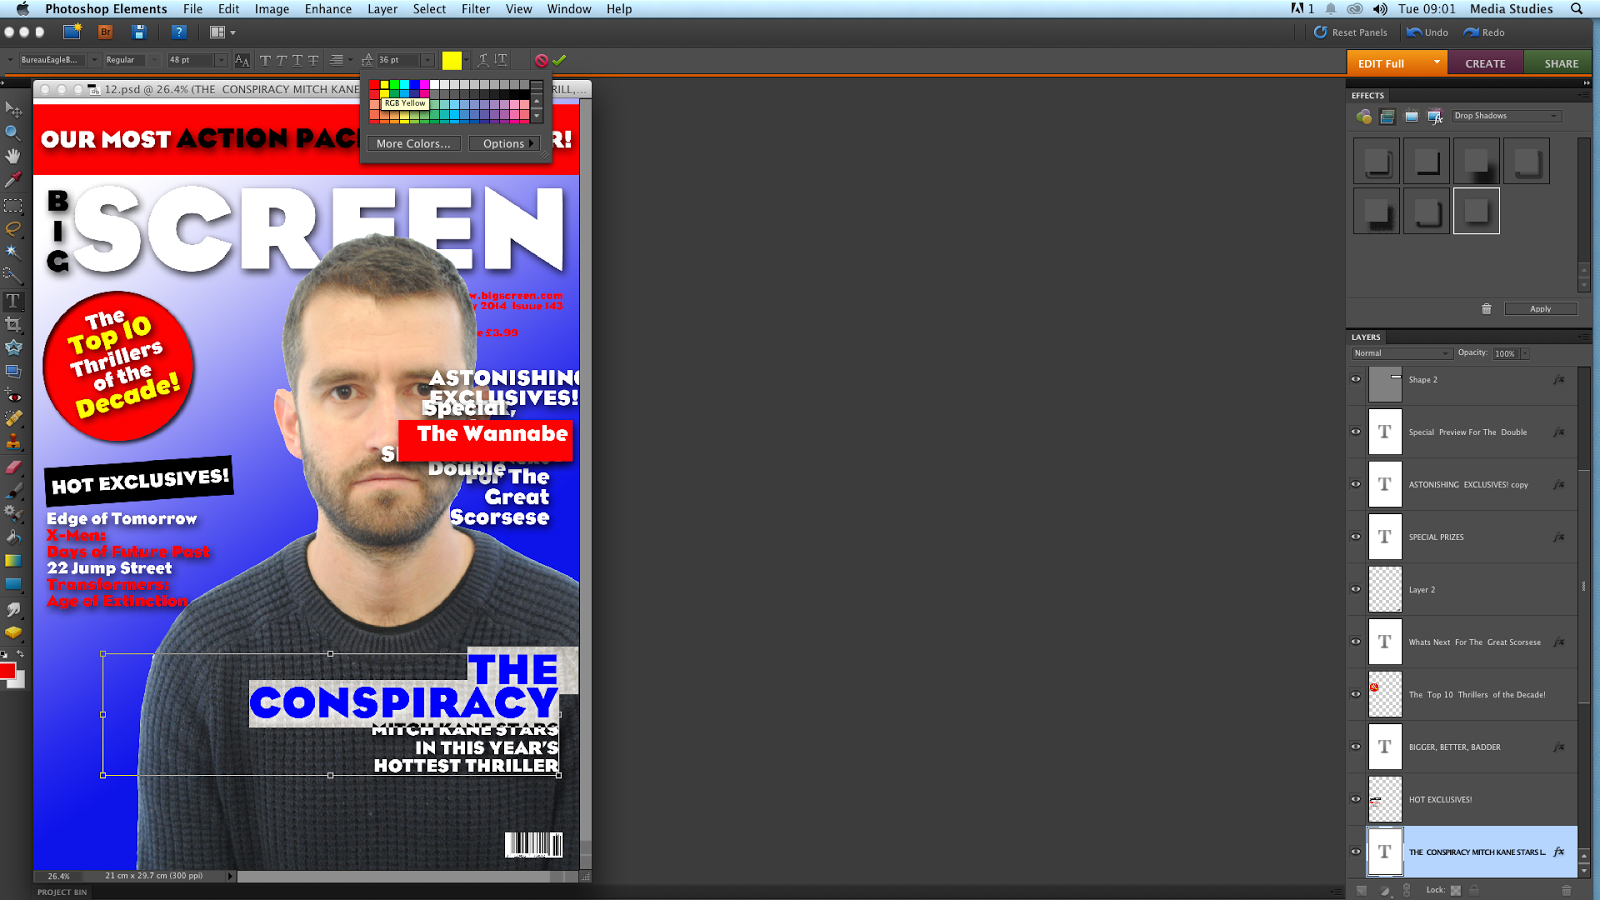Switch to the CREATE tab
1600x900 pixels.
point(1485,63)
